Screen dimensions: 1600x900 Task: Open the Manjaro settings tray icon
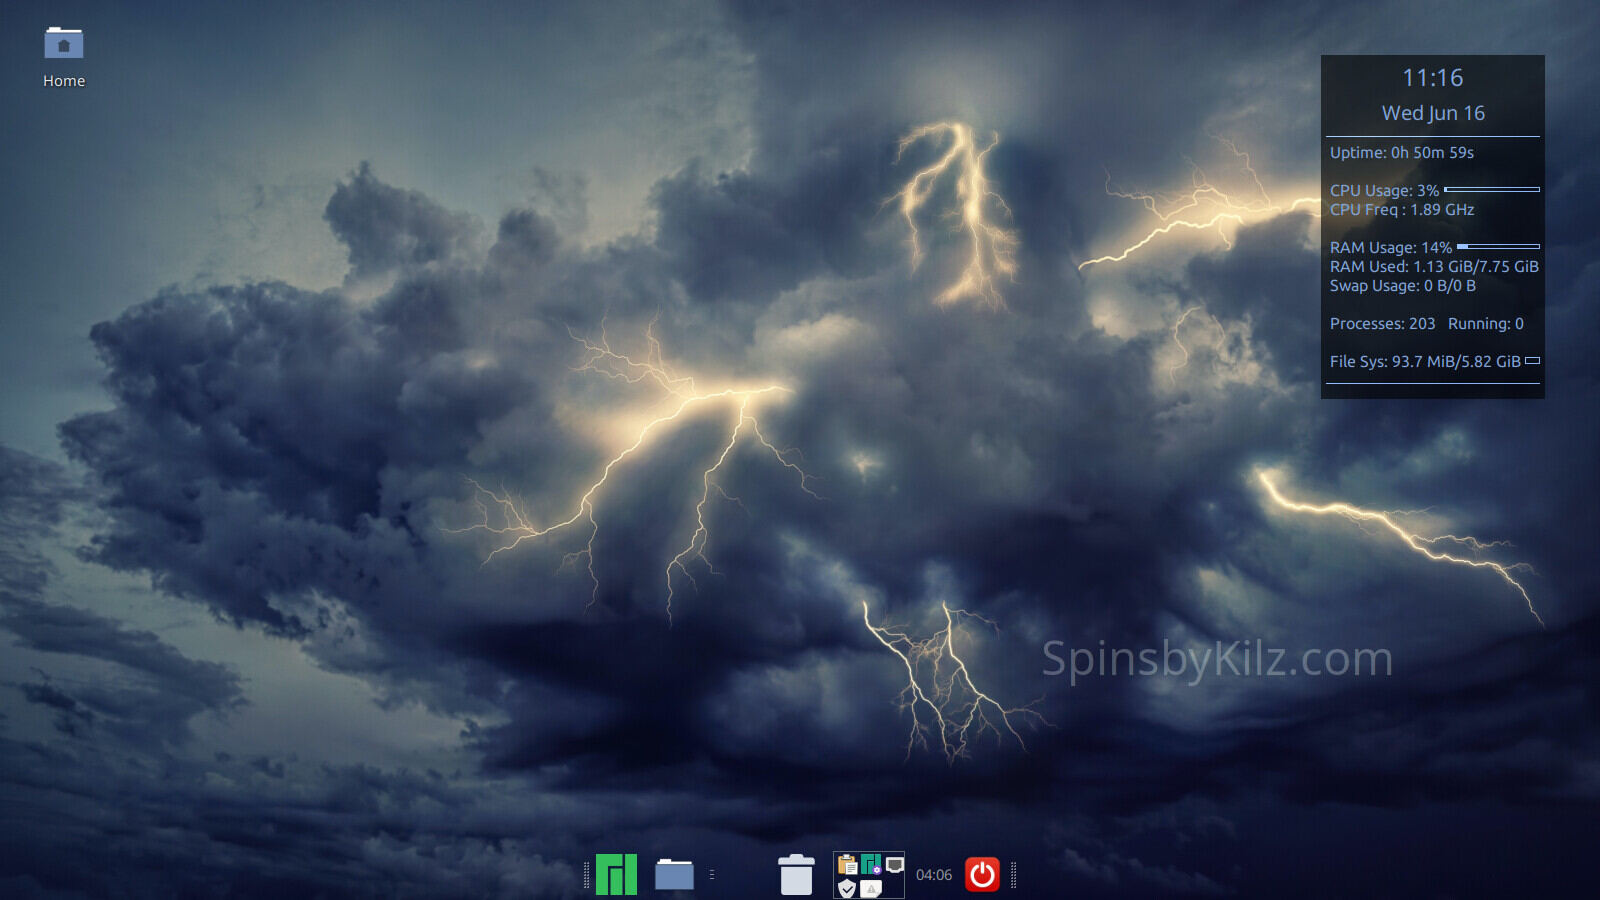click(x=871, y=864)
